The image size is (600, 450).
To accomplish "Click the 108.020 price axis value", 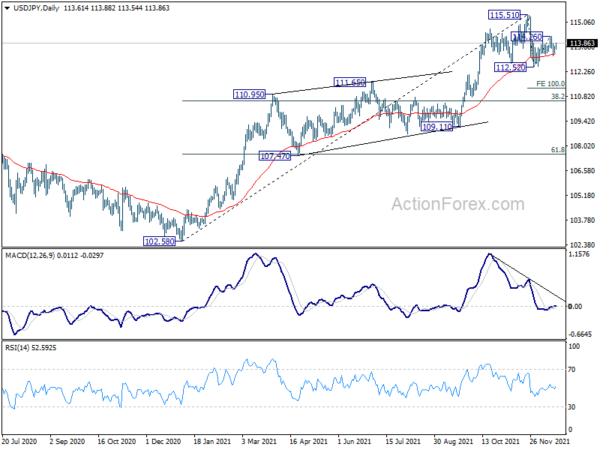I will pos(582,146).
